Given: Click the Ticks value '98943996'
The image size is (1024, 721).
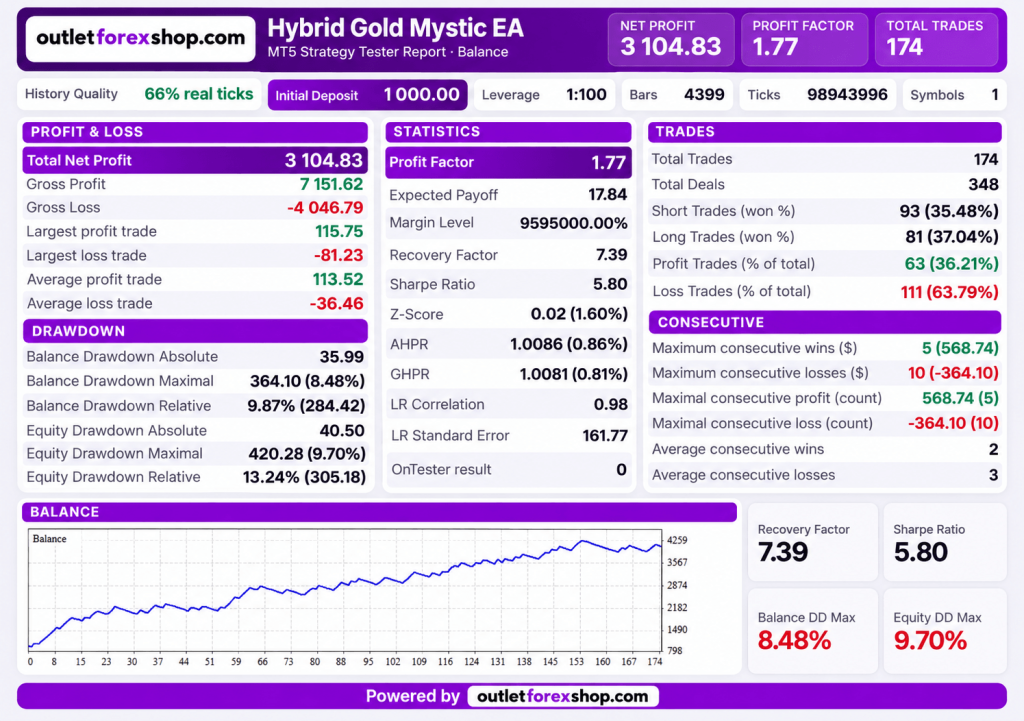Looking at the screenshot, I should (847, 95).
